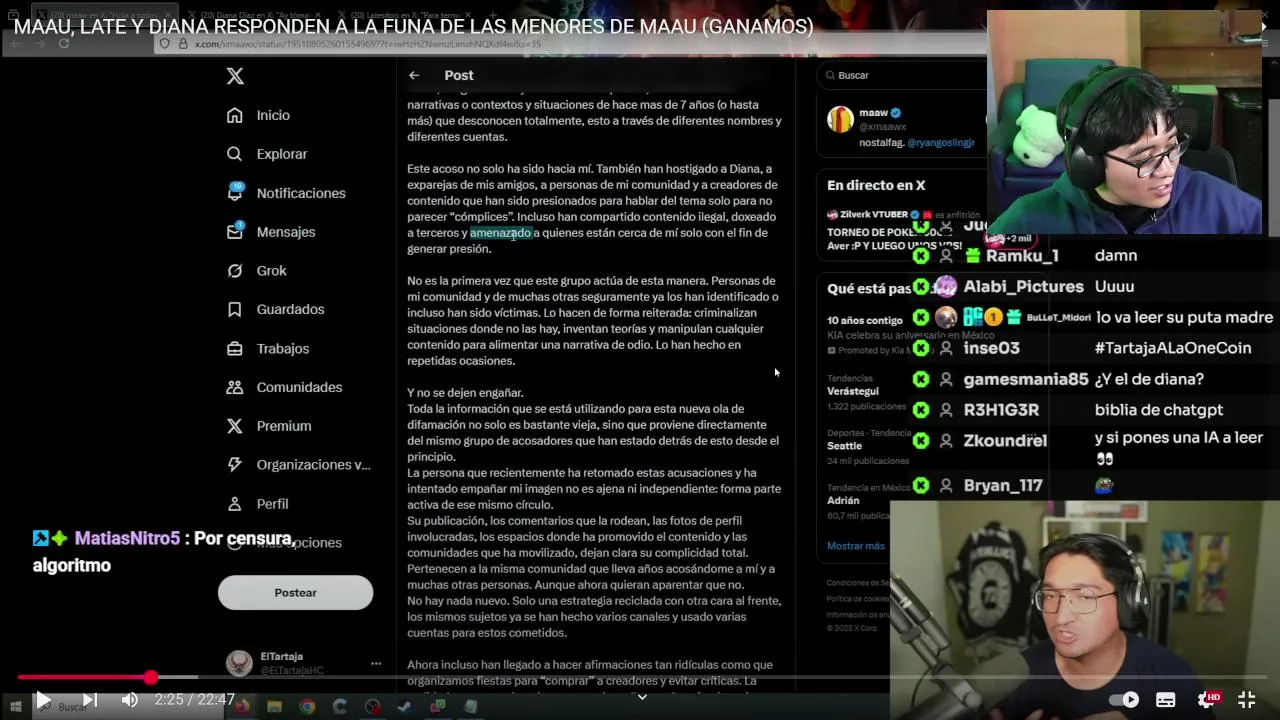1280x720 pixels.
Task: Toggle subtitles on the video
Action: (x=1166, y=700)
